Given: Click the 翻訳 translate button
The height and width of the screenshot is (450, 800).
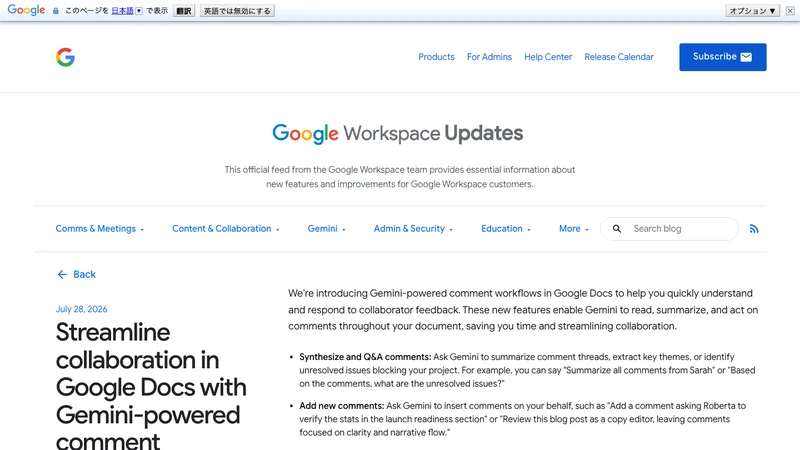Looking at the screenshot, I should pos(184,11).
